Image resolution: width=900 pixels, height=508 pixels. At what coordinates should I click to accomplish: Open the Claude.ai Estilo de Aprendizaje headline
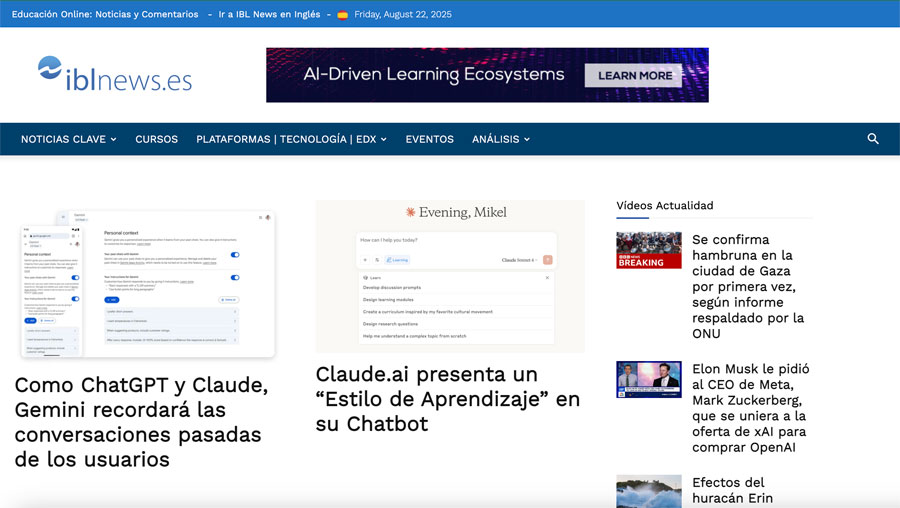click(x=448, y=399)
